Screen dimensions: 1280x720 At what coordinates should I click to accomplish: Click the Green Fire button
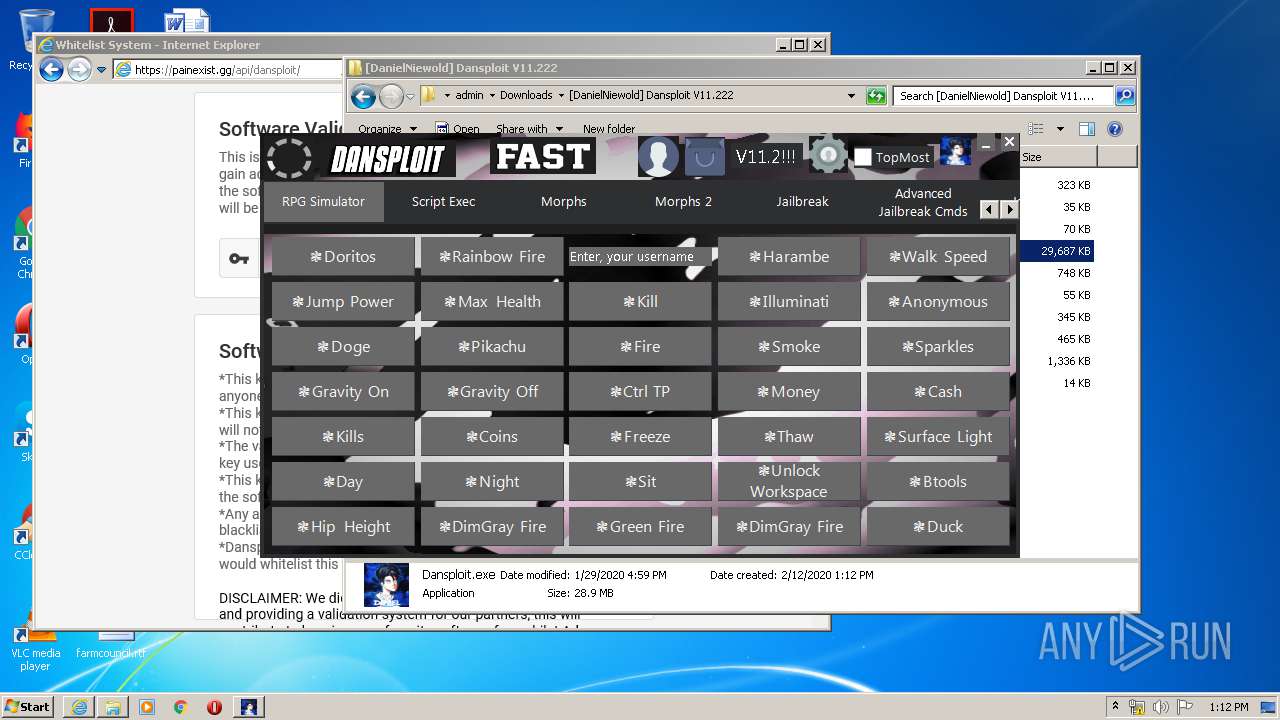click(640, 527)
